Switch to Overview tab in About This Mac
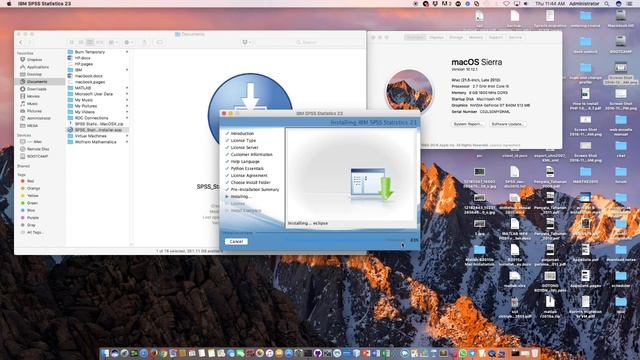This screenshot has width=640, height=360. 416,37
